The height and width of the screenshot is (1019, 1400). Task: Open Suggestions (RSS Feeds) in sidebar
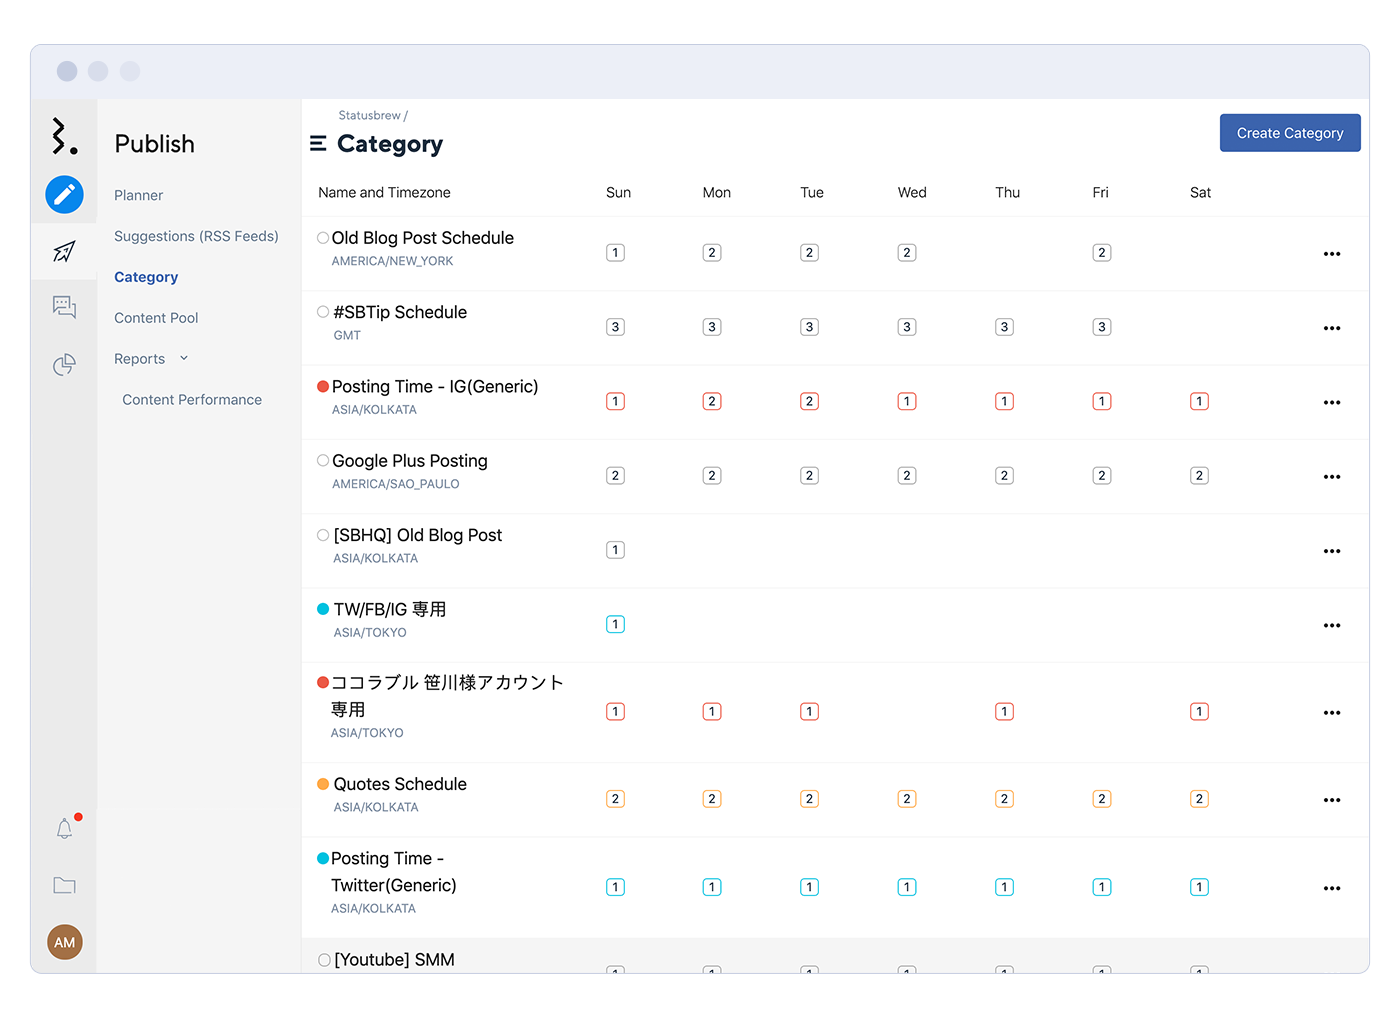click(x=196, y=236)
